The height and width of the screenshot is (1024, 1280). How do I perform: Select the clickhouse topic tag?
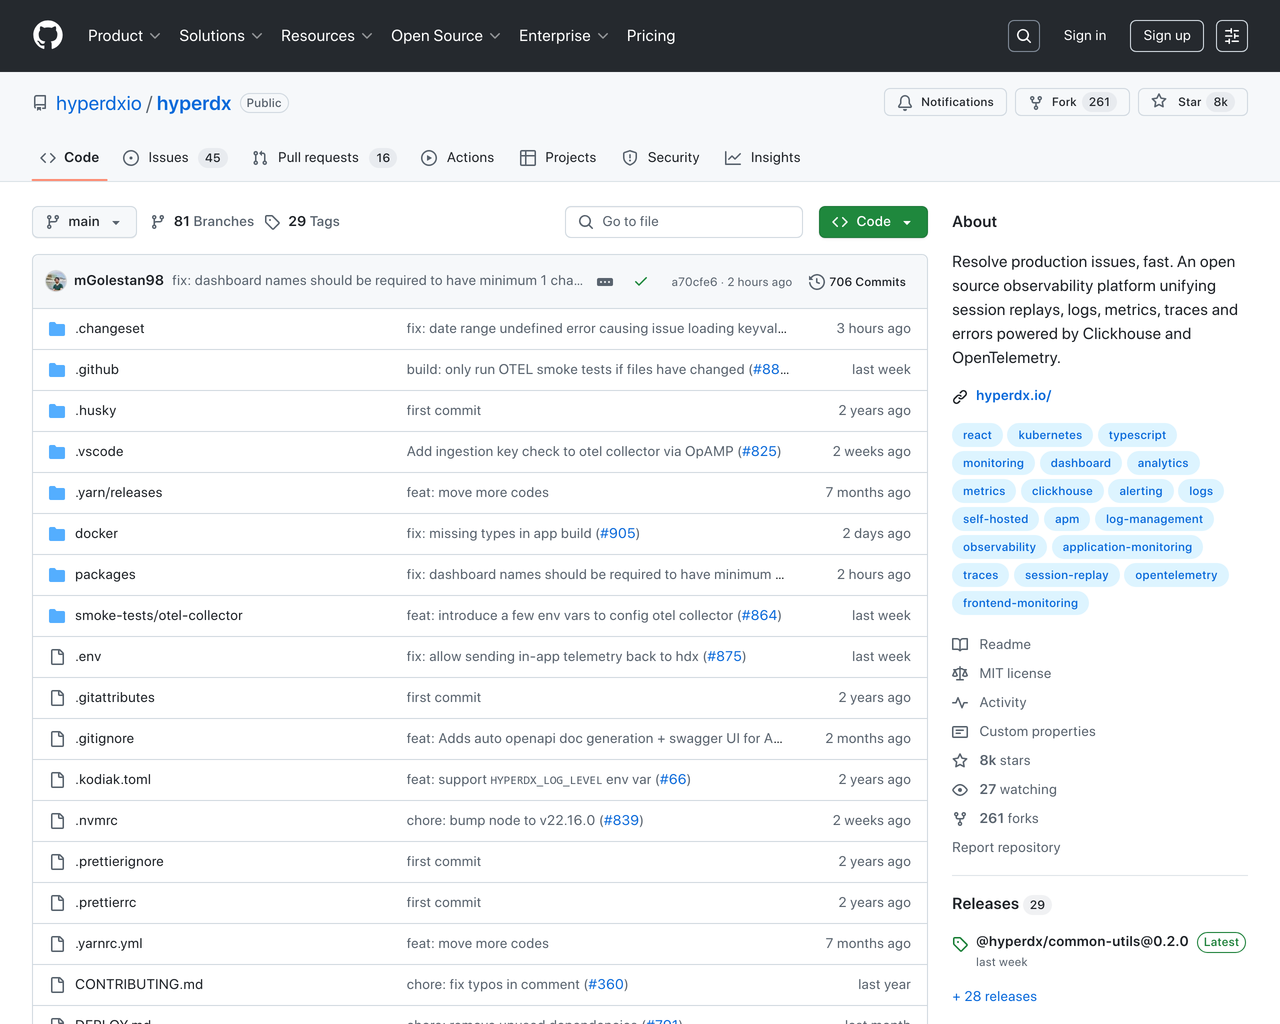[1062, 492]
